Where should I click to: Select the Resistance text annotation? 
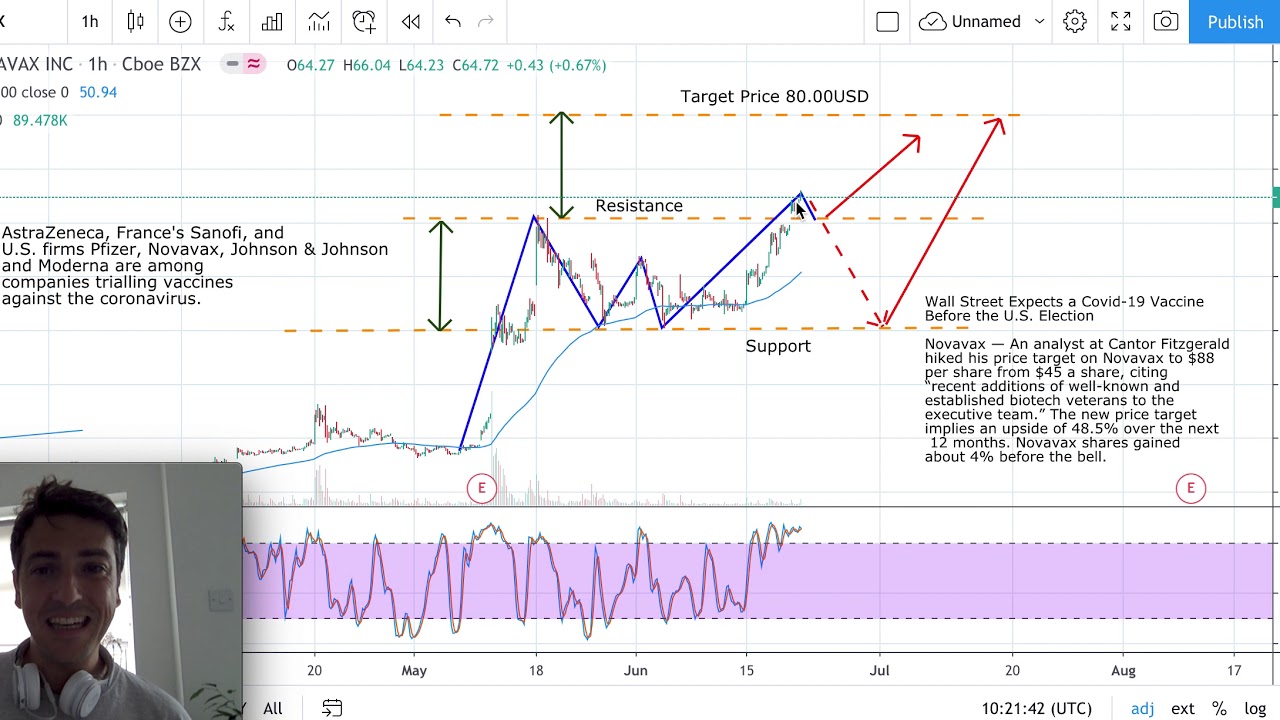point(639,206)
